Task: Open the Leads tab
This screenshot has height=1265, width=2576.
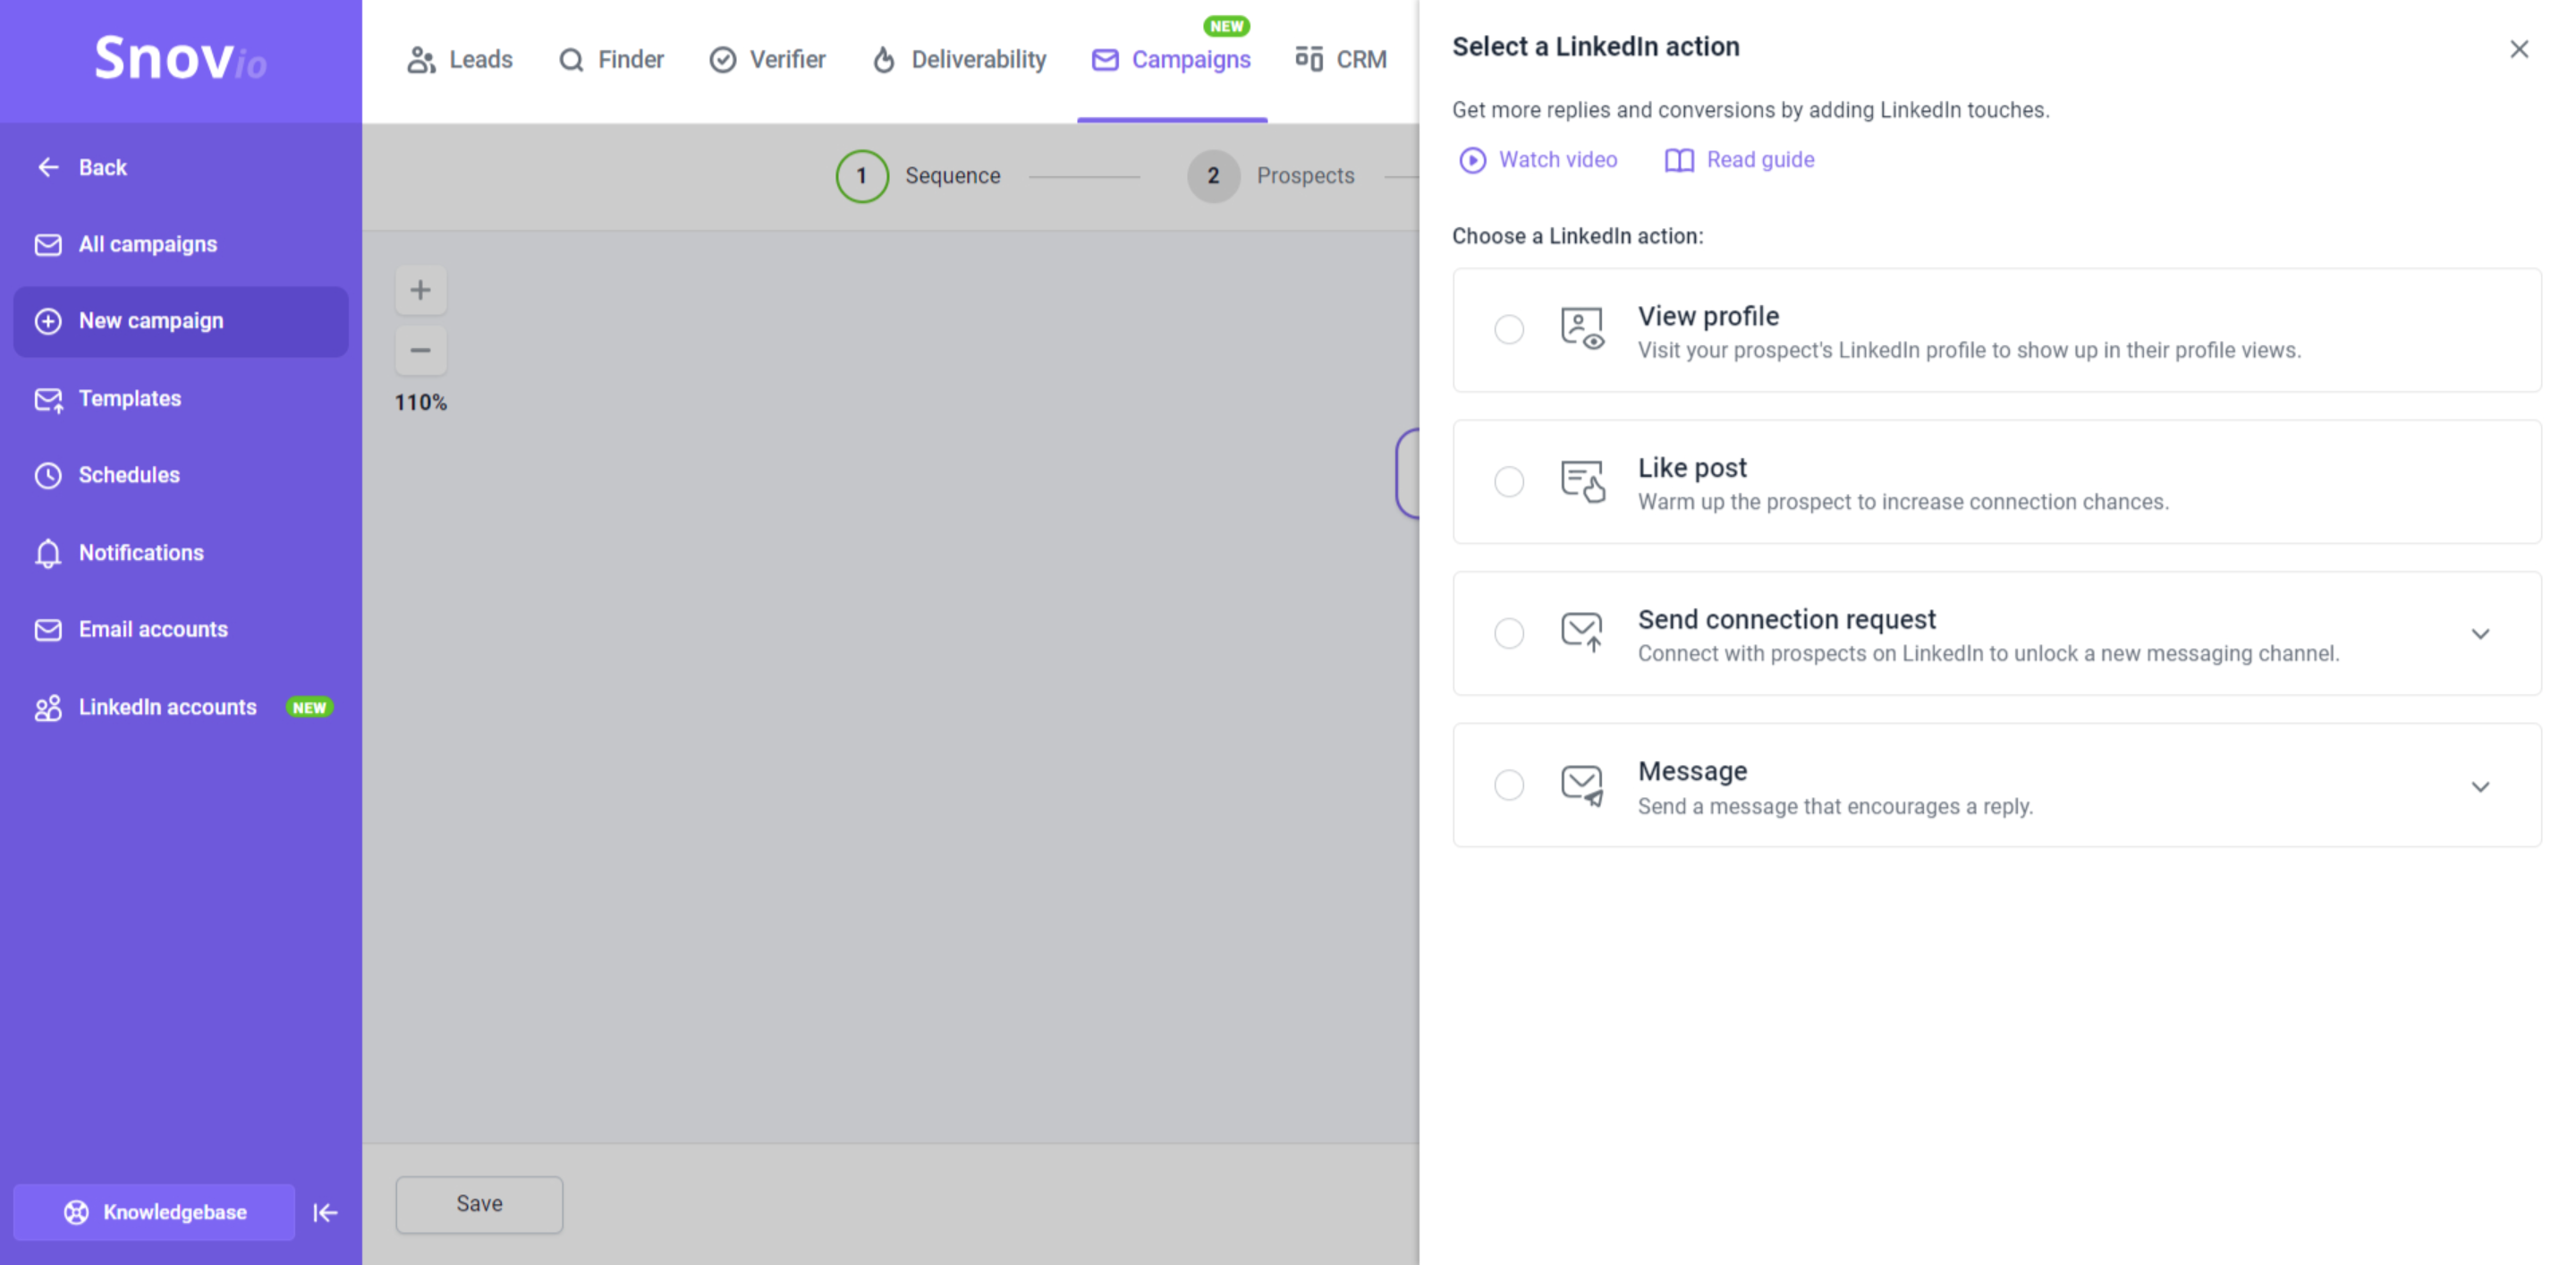Action: tap(460, 60)
